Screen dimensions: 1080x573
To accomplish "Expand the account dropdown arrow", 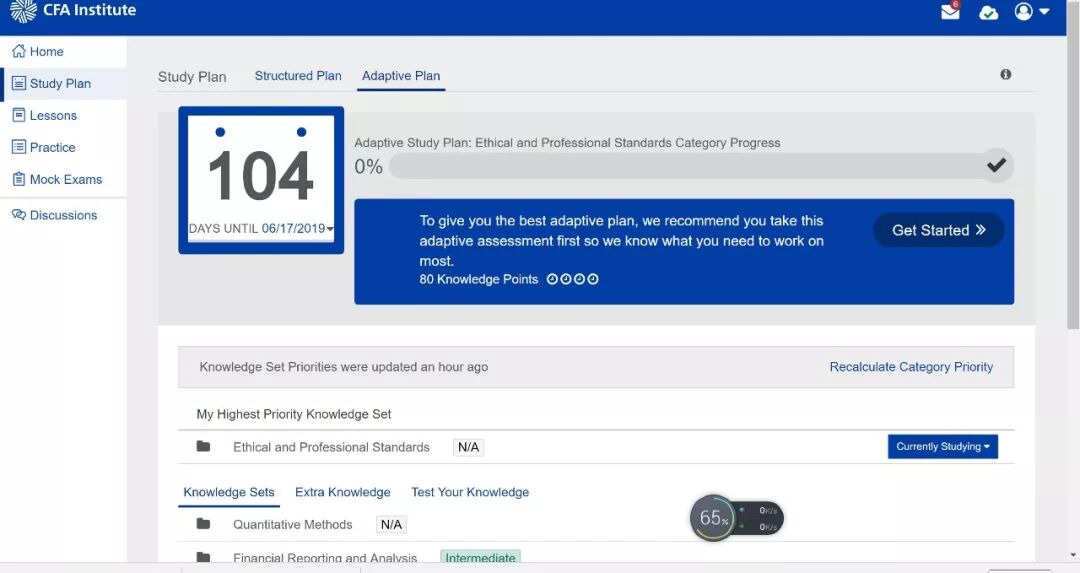I will [1044, 12].
